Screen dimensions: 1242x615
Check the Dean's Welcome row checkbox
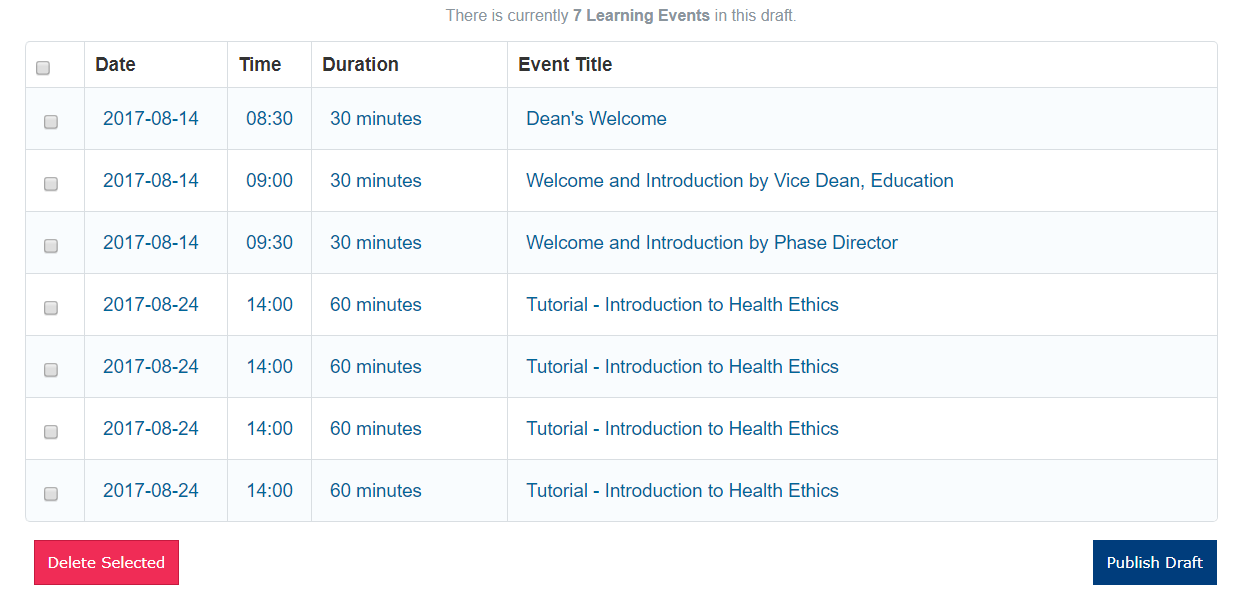[51, 122]
